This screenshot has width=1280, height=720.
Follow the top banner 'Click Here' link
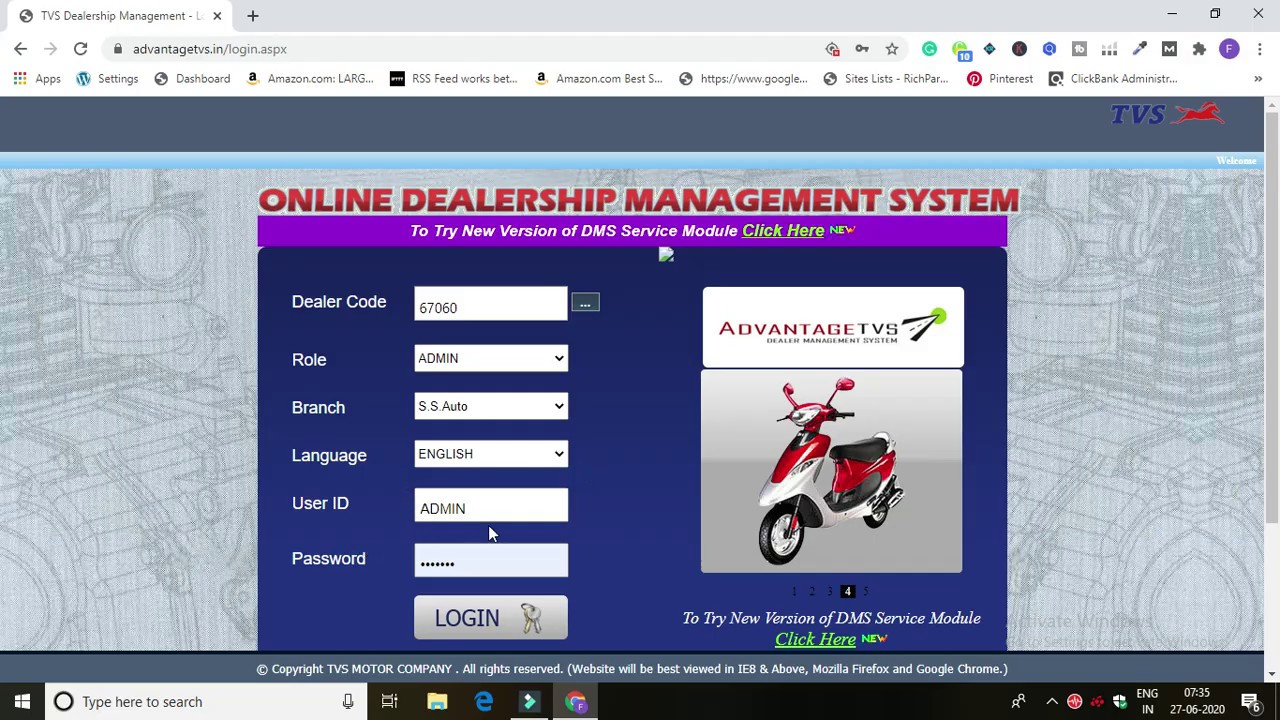783,230
